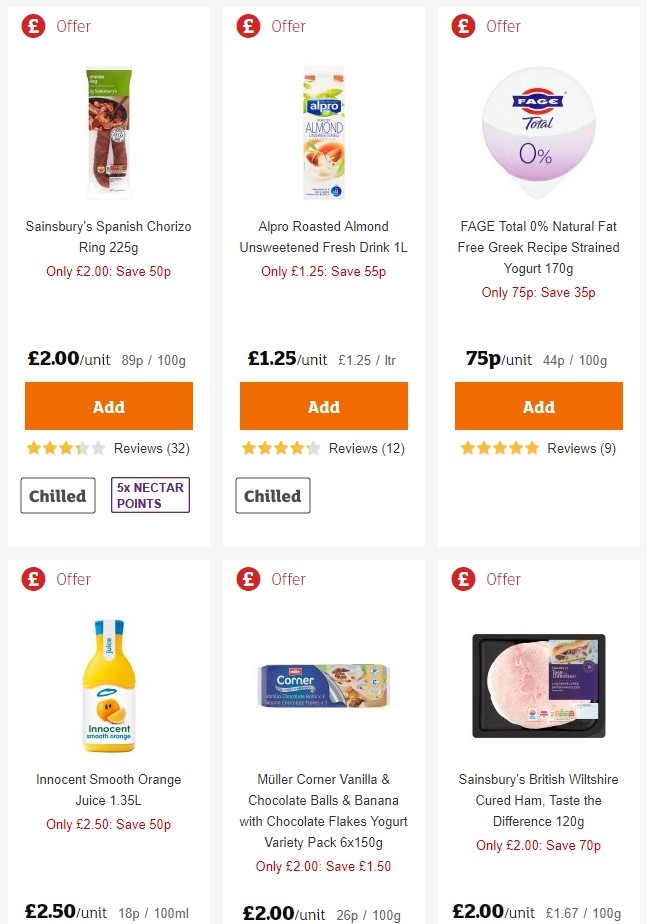Screen dimensions: 647x924
Task: Click the Offer badge on Spanish Chorizo Ring
Action: click(x=33, y=27)
